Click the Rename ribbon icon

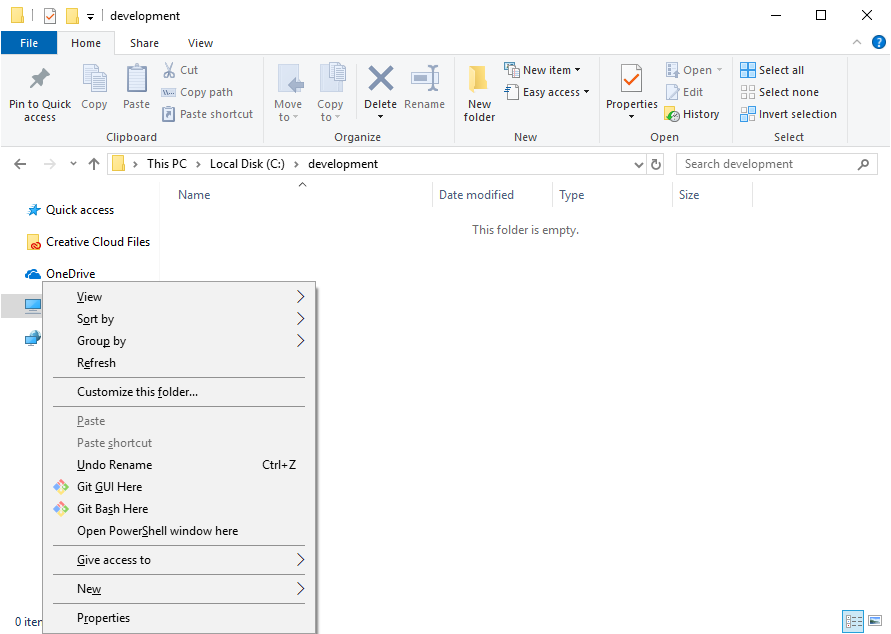[425, 78]
